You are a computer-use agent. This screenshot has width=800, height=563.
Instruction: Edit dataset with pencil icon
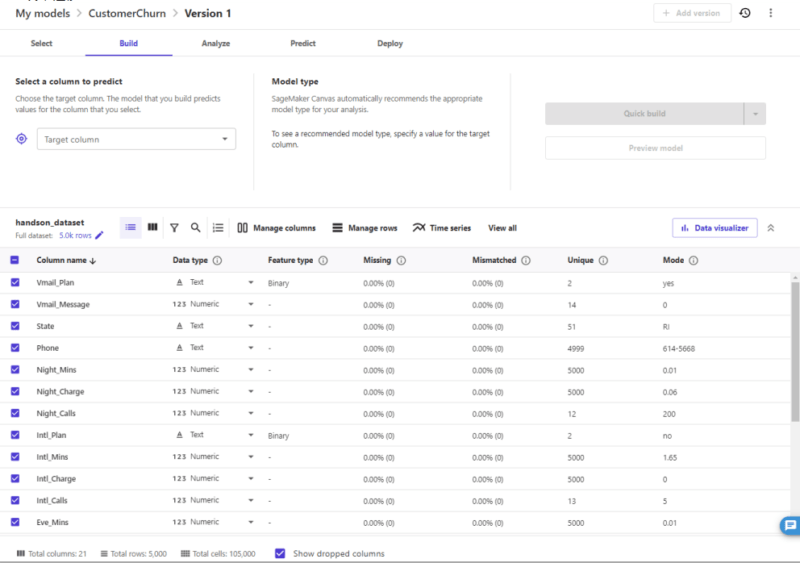(99, 236)
